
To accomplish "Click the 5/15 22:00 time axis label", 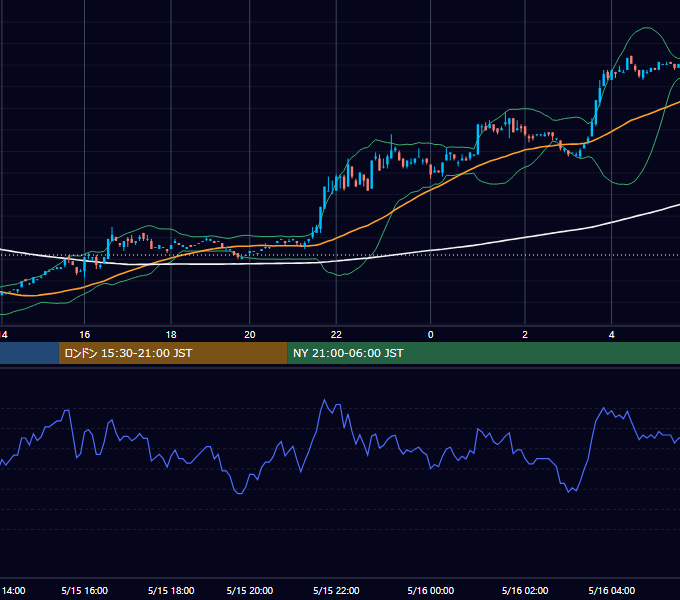I will [336, 590].
